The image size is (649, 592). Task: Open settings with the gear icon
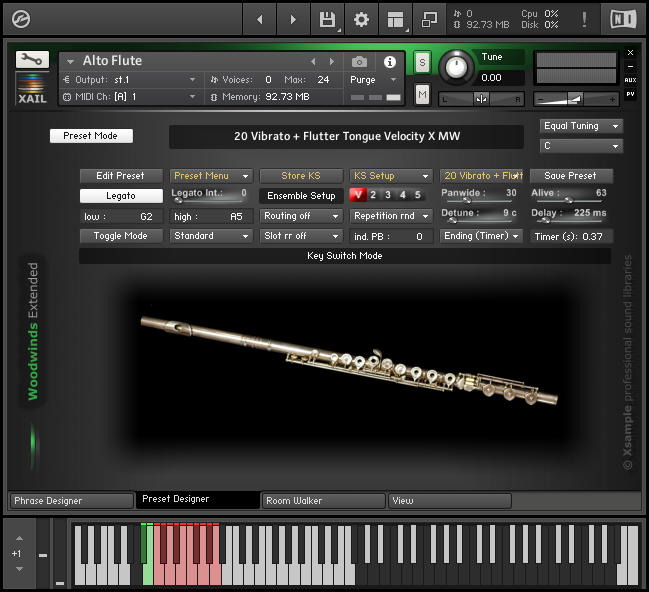[x=361, y=19]
